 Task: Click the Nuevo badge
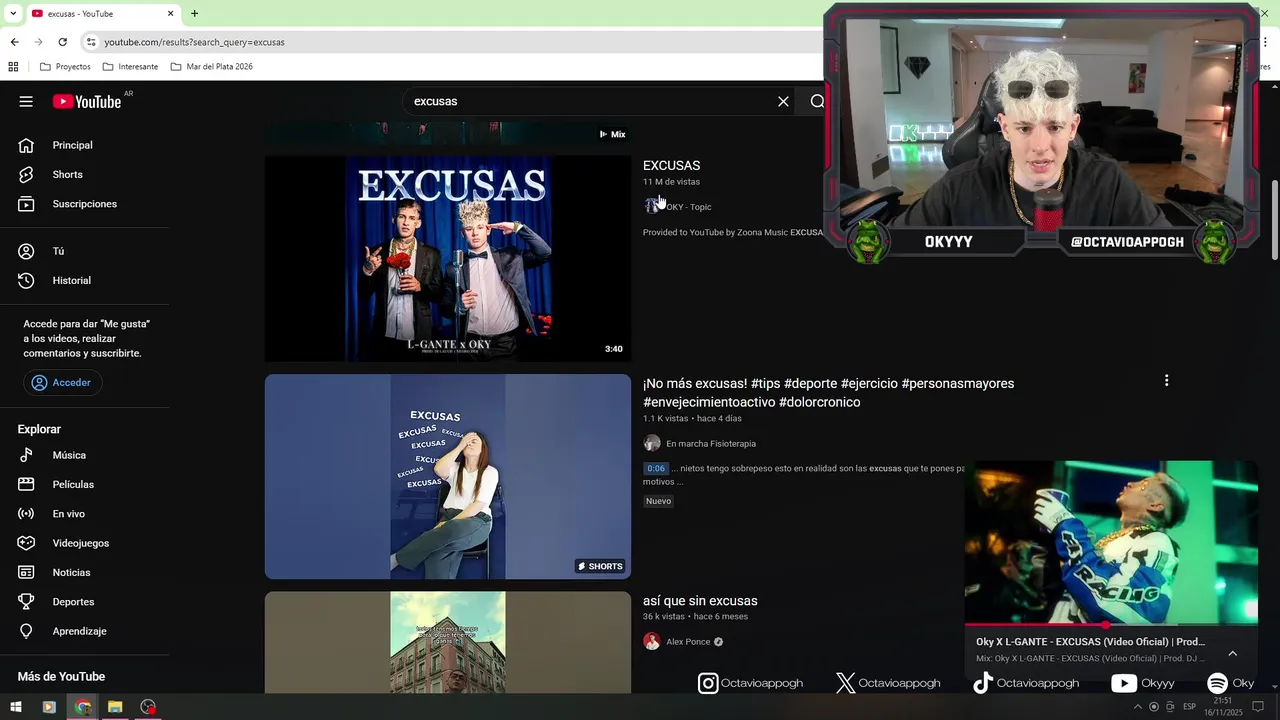658,501
